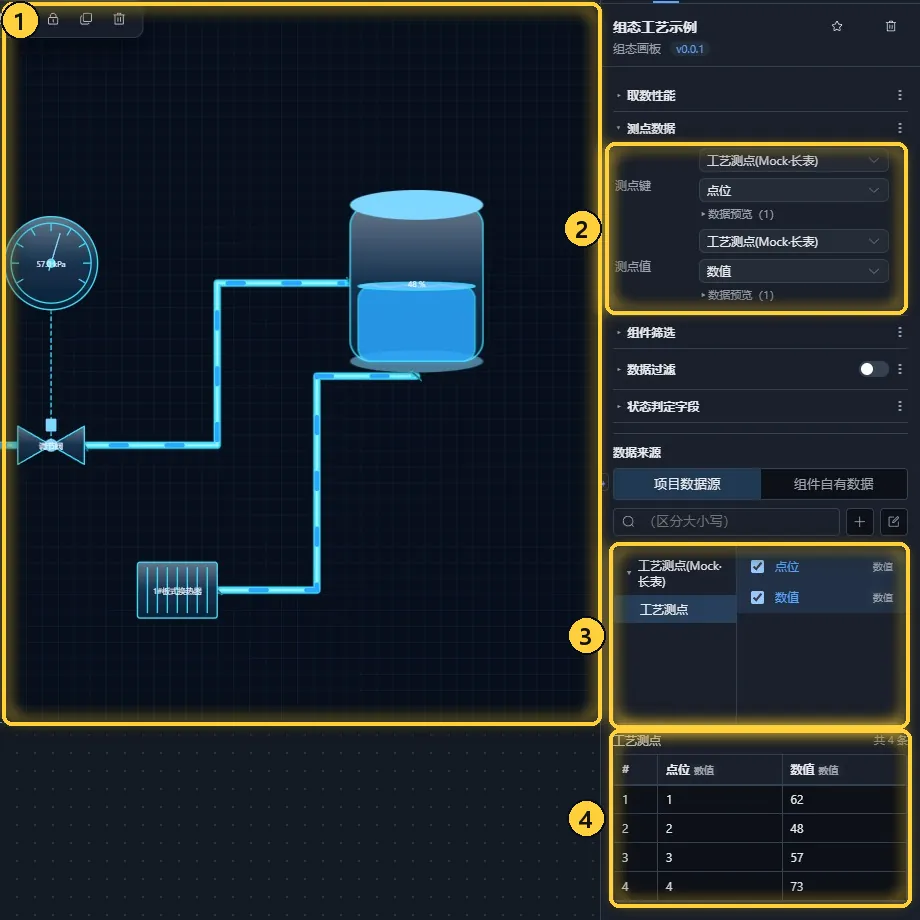Select the 1#板式换热器 heat exchanger
920x920 pixels.
click(x=177, y=590)
